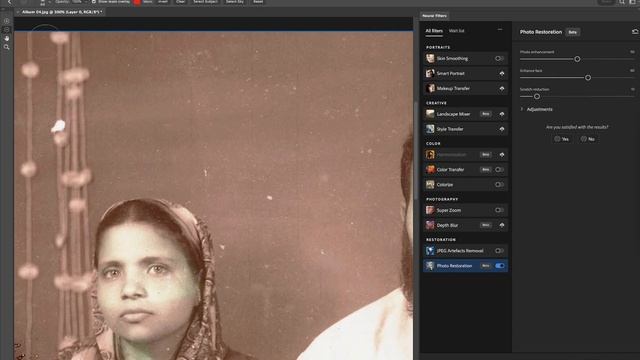Screen dimensions: 640x360
Task: Switch to the All filters tab
Action: point(434,31)
